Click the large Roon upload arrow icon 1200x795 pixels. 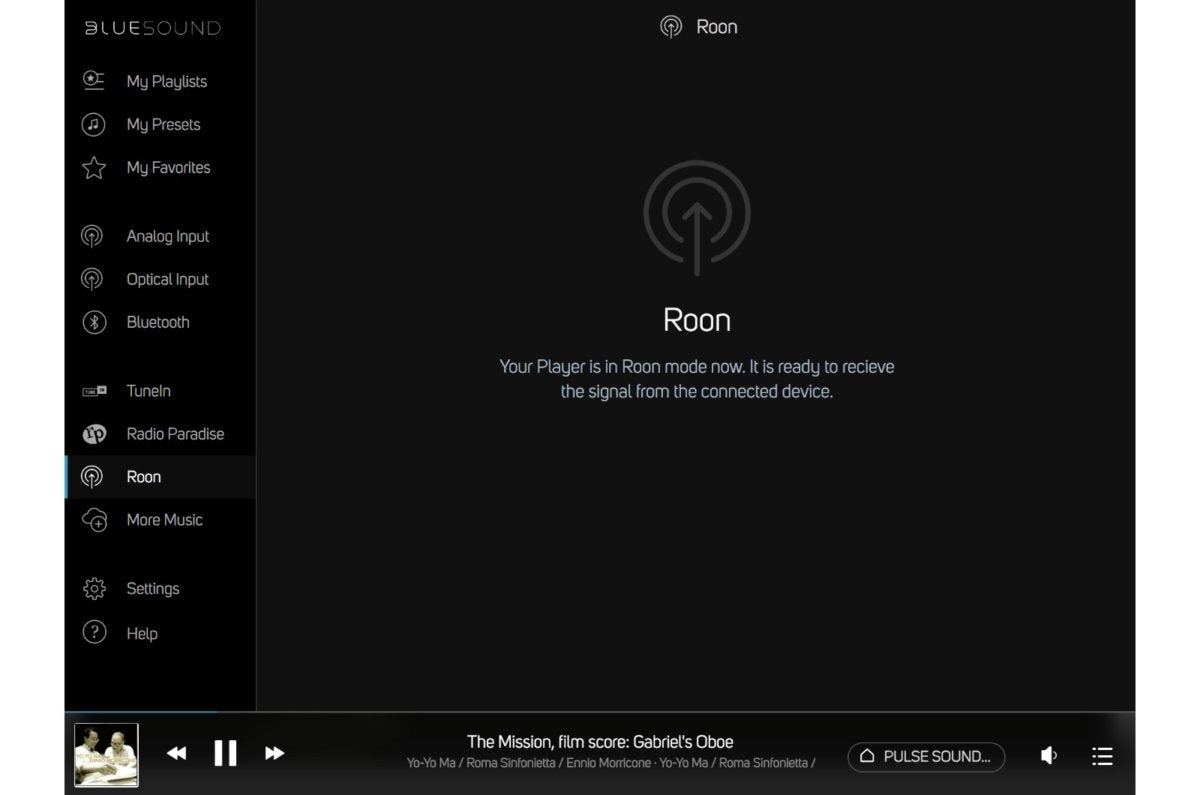pyautogui.click(x=697, y=218)
